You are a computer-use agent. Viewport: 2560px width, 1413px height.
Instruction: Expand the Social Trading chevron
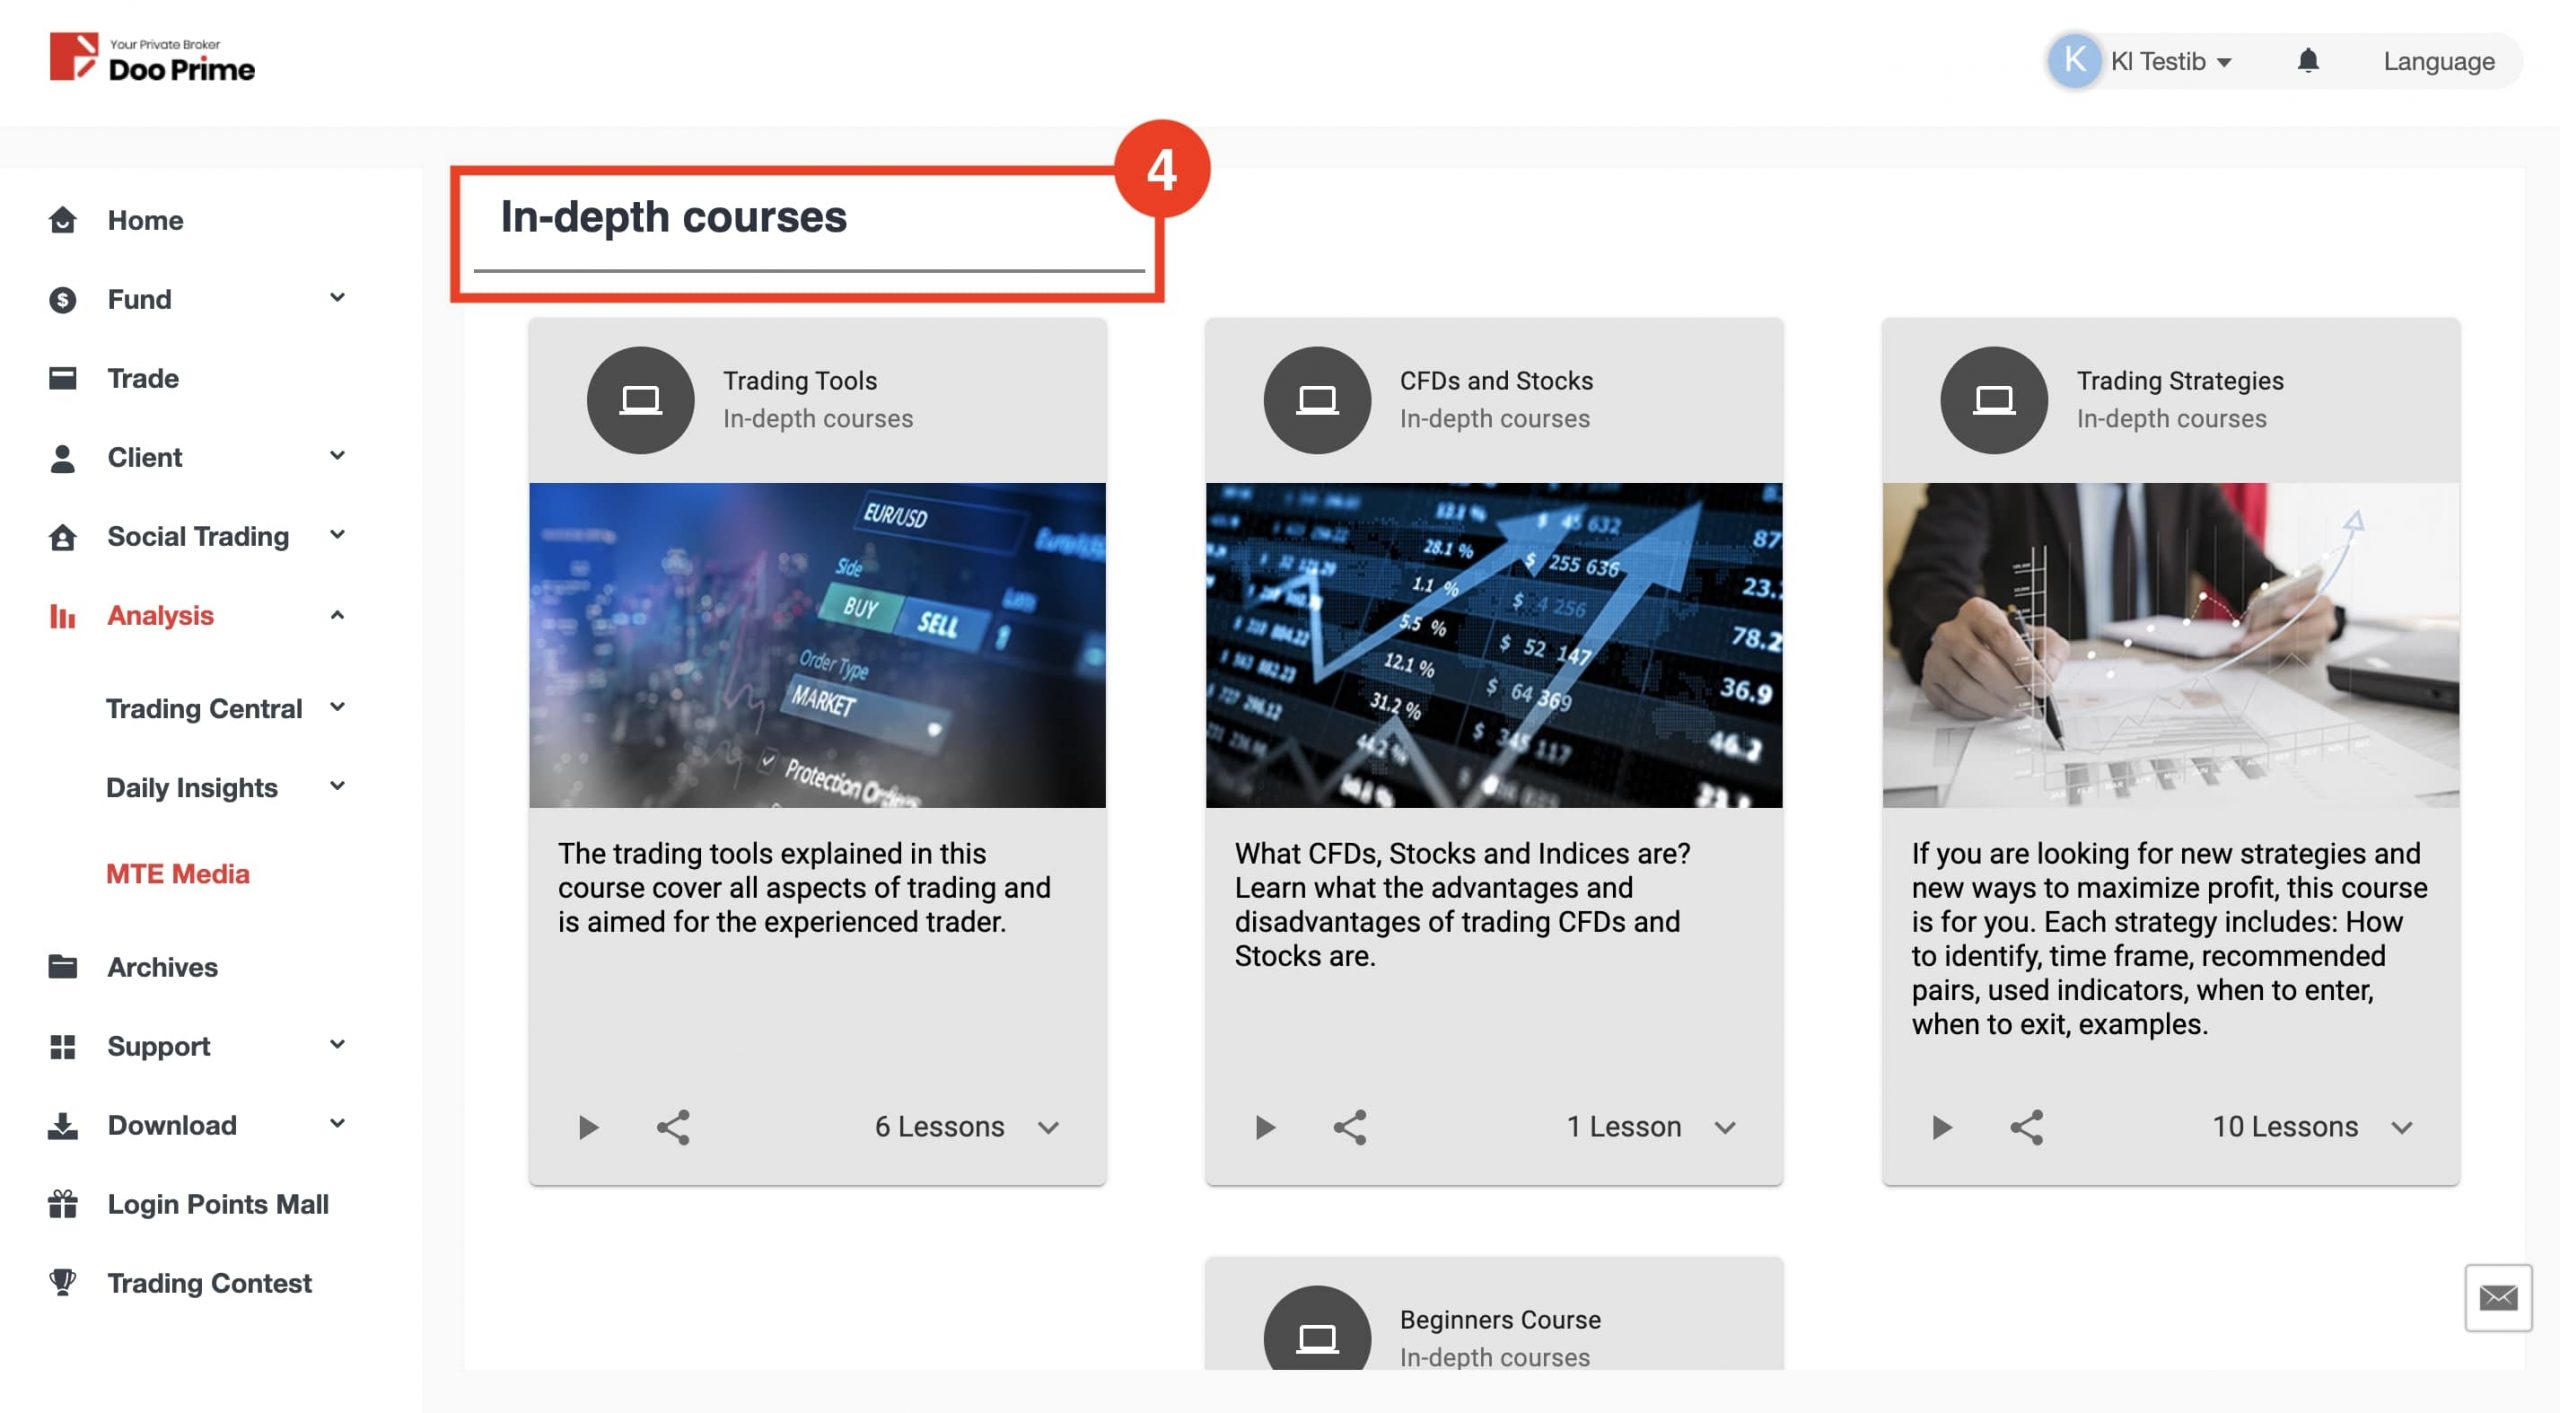(338, 535)
